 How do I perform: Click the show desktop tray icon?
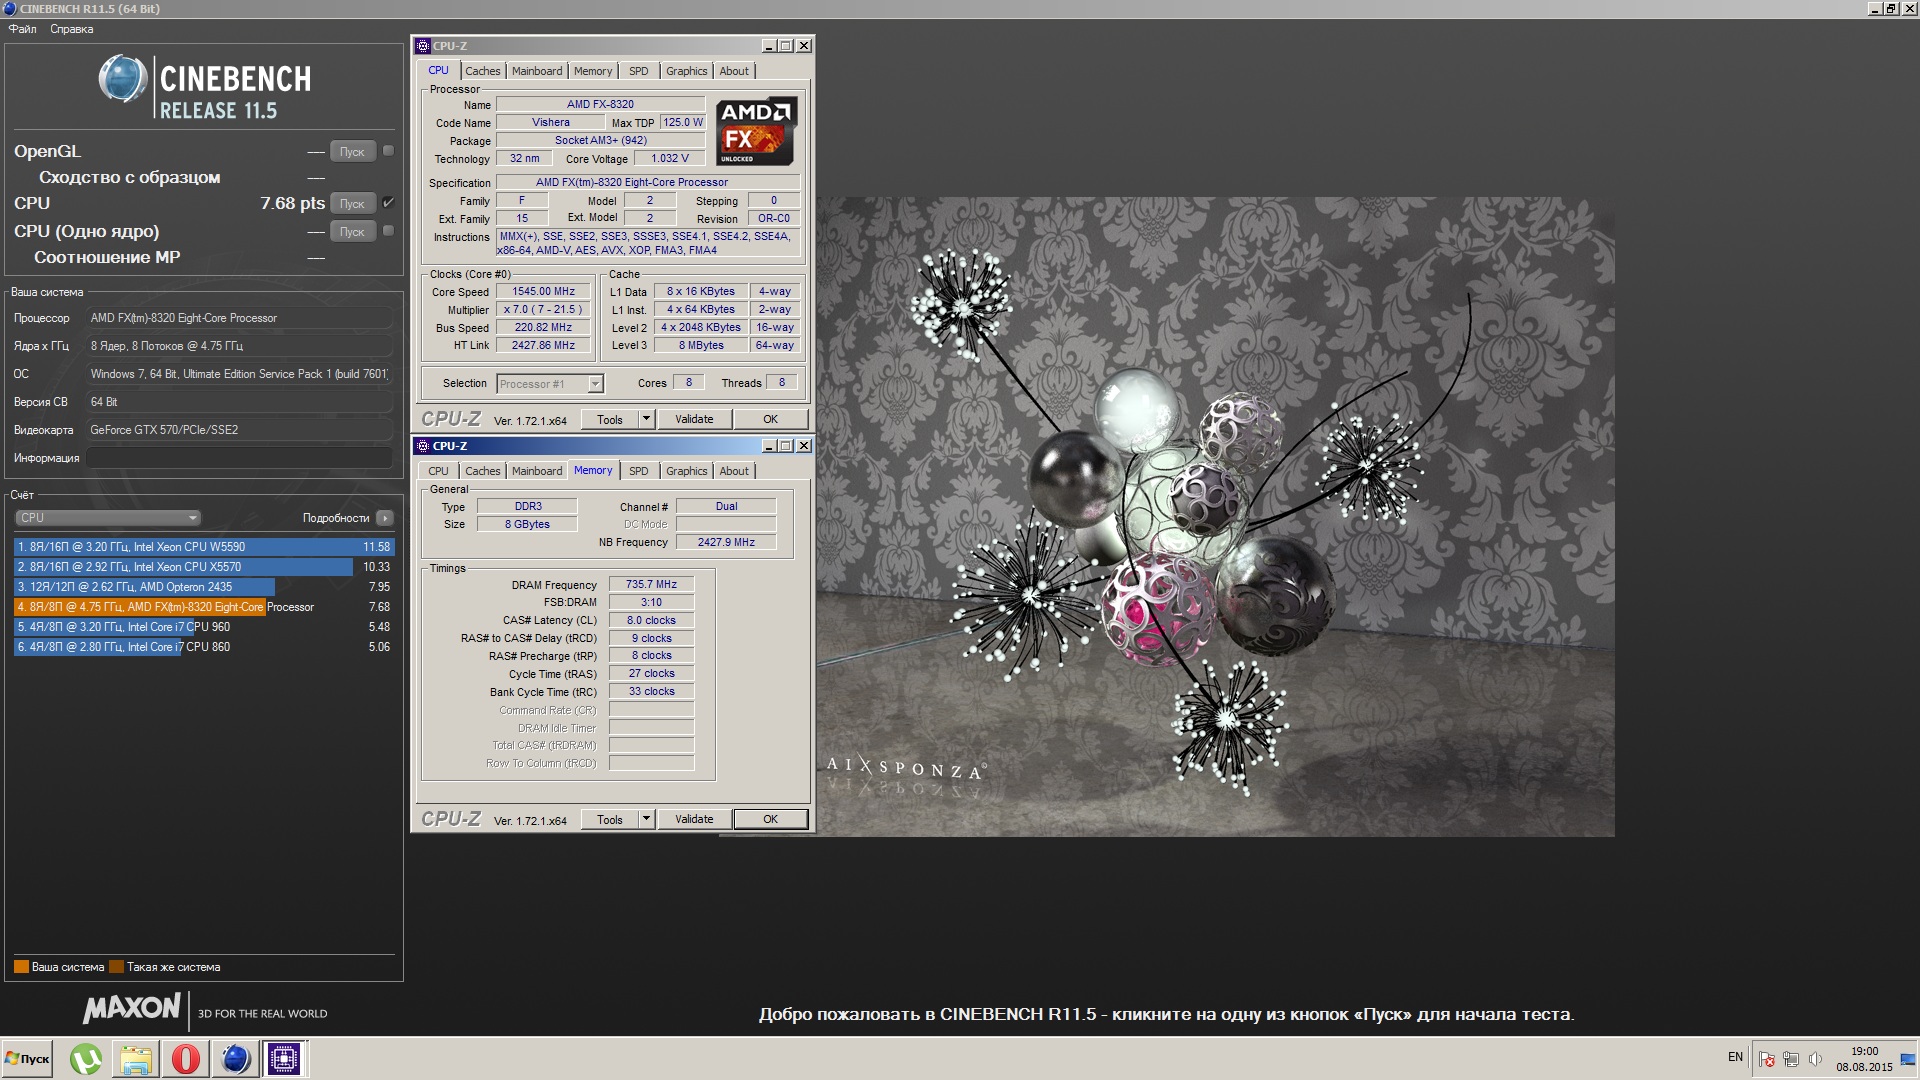[x=1908, y=1059]
